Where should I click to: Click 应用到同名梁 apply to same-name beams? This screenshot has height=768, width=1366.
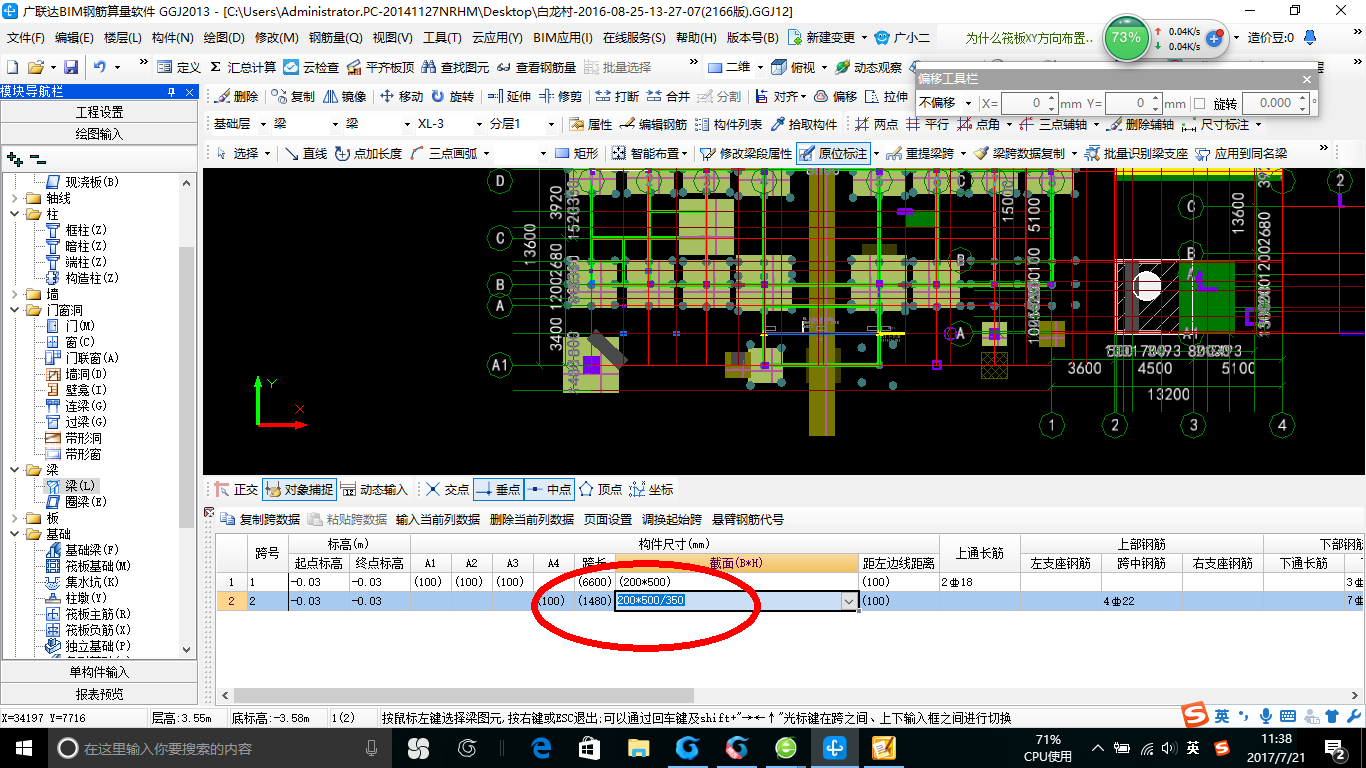(1241, 154)
